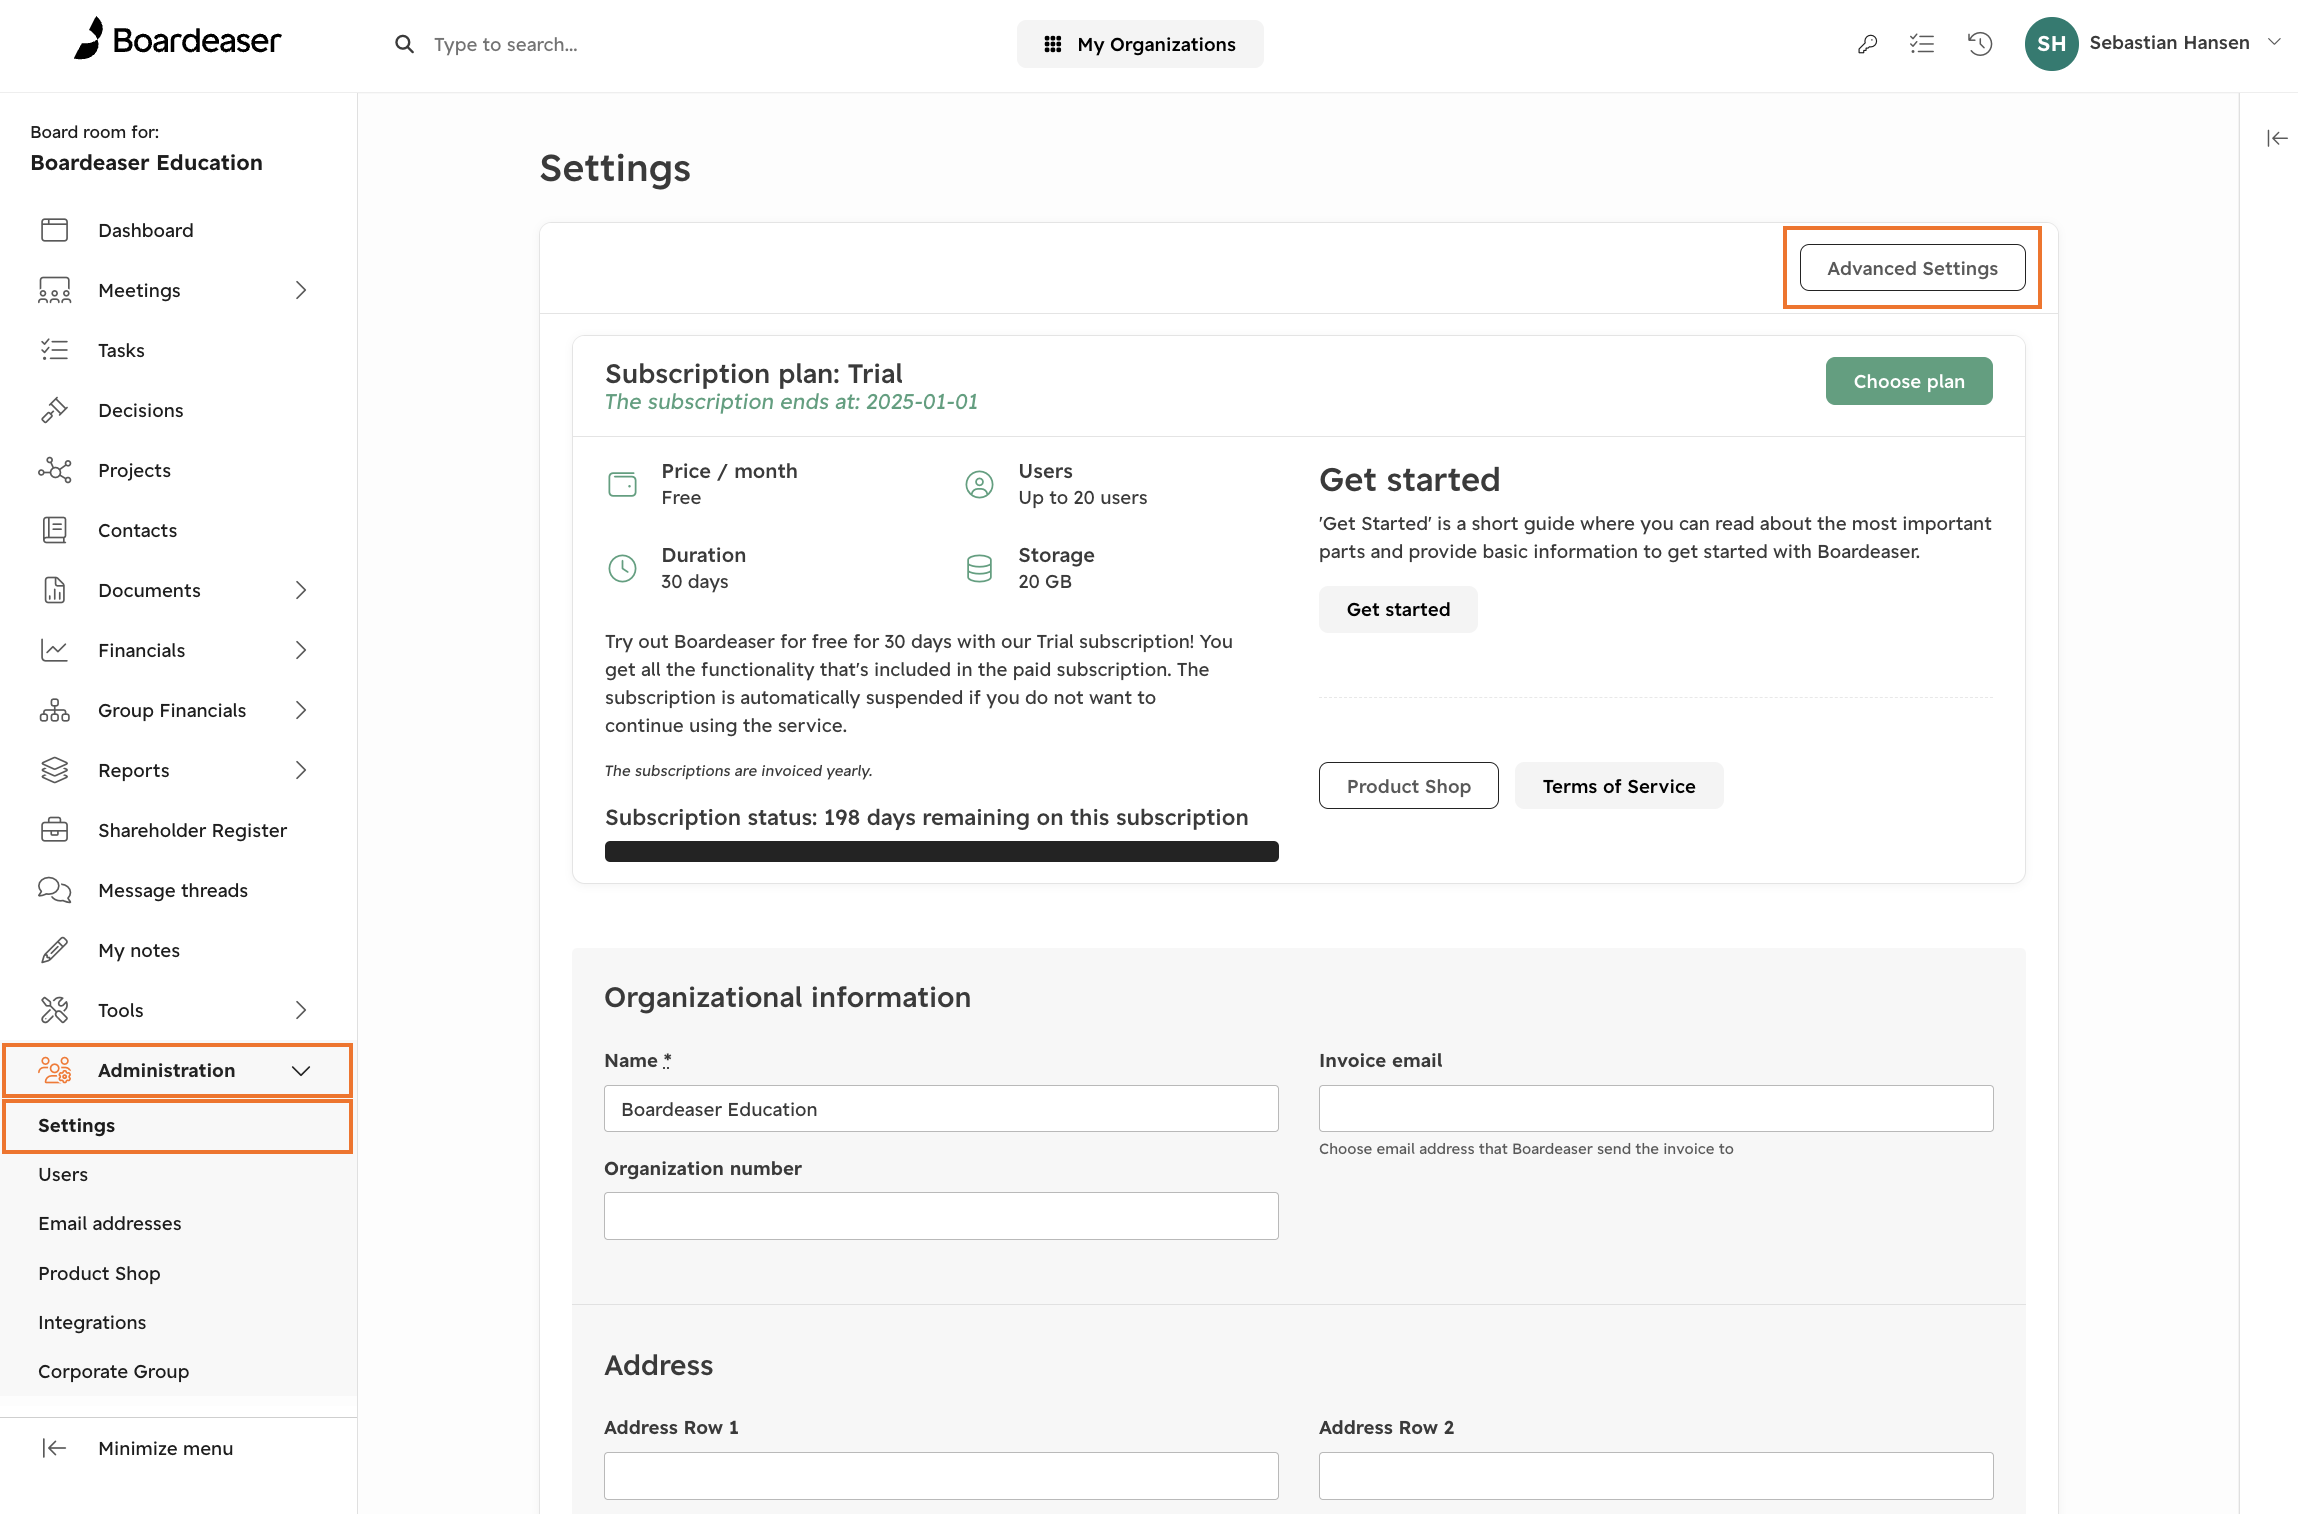Click the Get started button
Screen dimensions: 2298x1514
coord(1398,609)
